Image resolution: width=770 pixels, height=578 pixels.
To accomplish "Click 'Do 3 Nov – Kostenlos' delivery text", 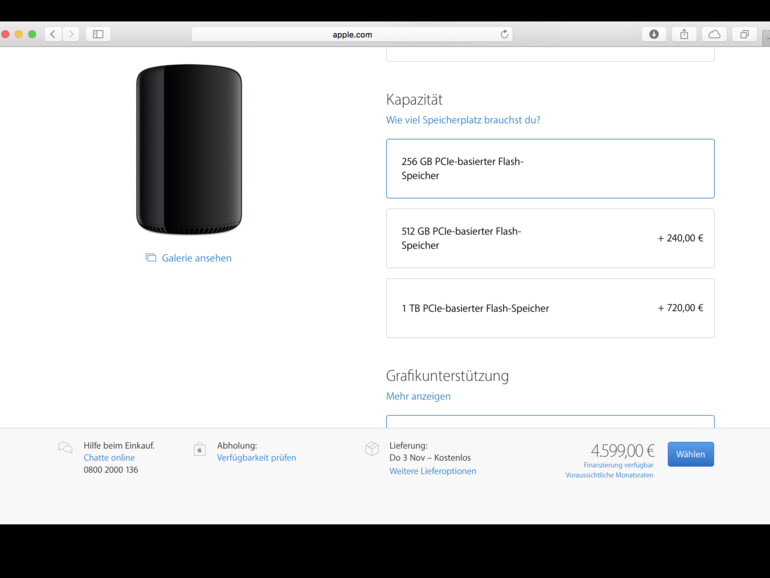I will coord(430,458).
